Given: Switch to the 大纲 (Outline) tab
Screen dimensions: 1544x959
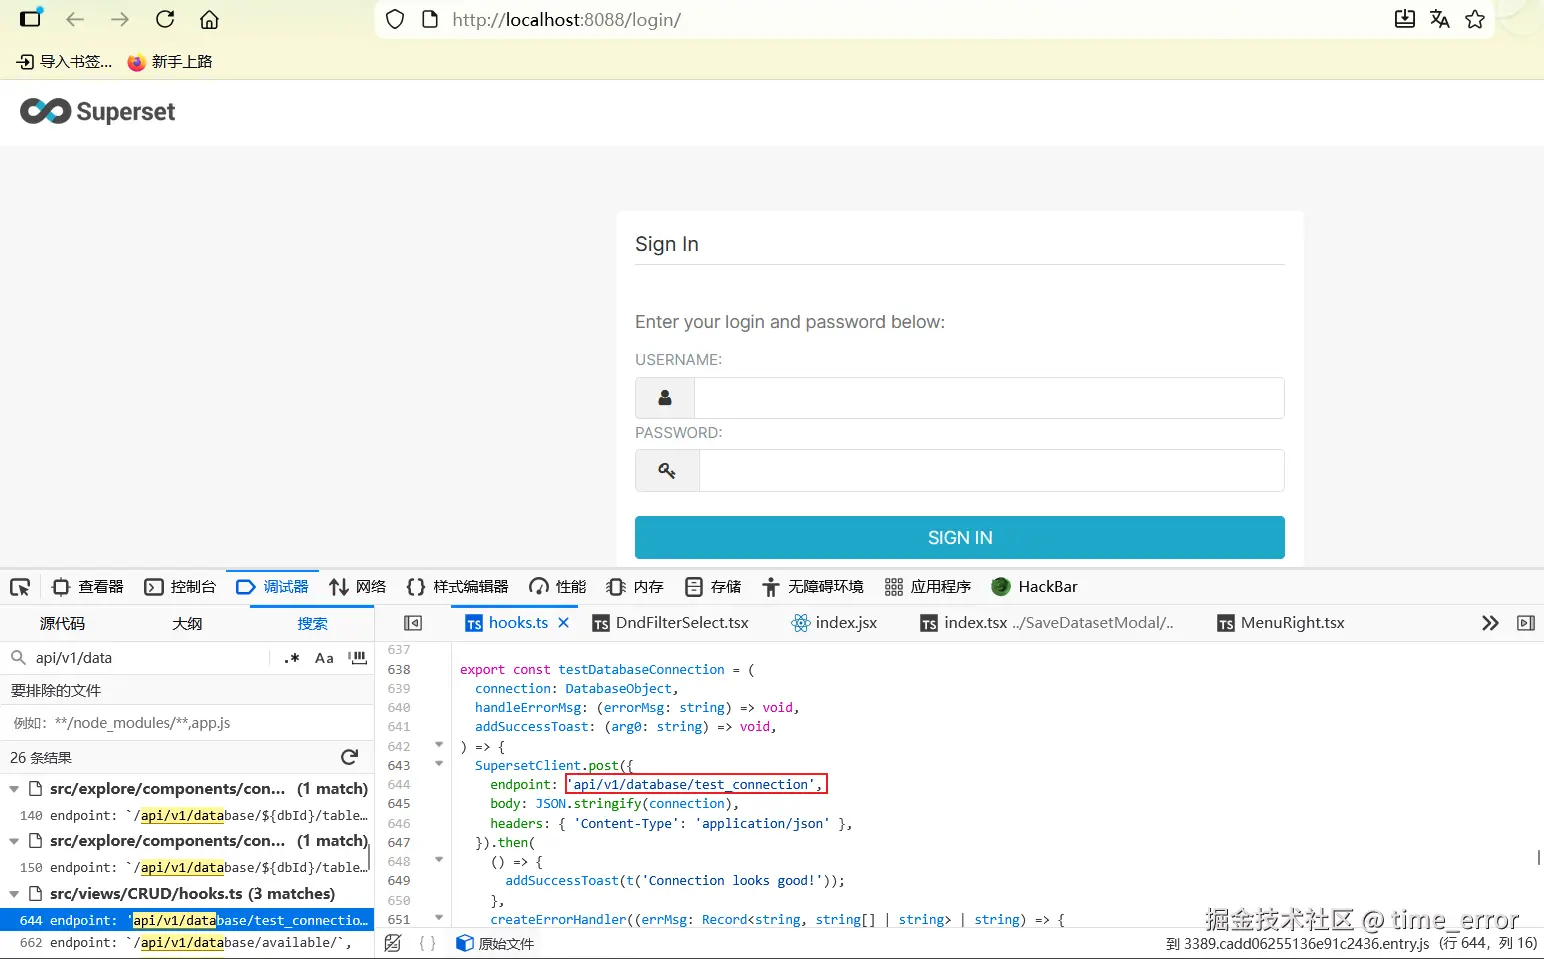Looking at the screenshot, I should tap(187, 623).
